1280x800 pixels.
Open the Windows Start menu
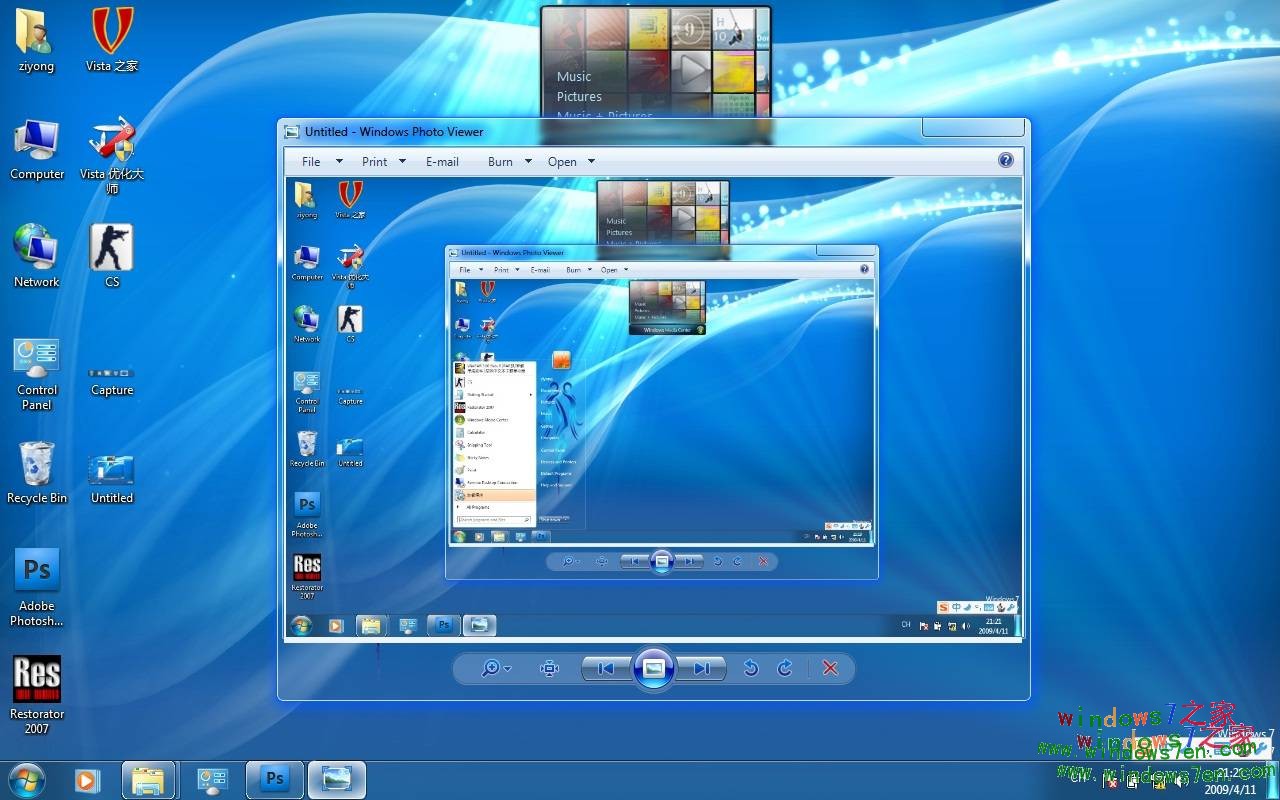[26, 779]
